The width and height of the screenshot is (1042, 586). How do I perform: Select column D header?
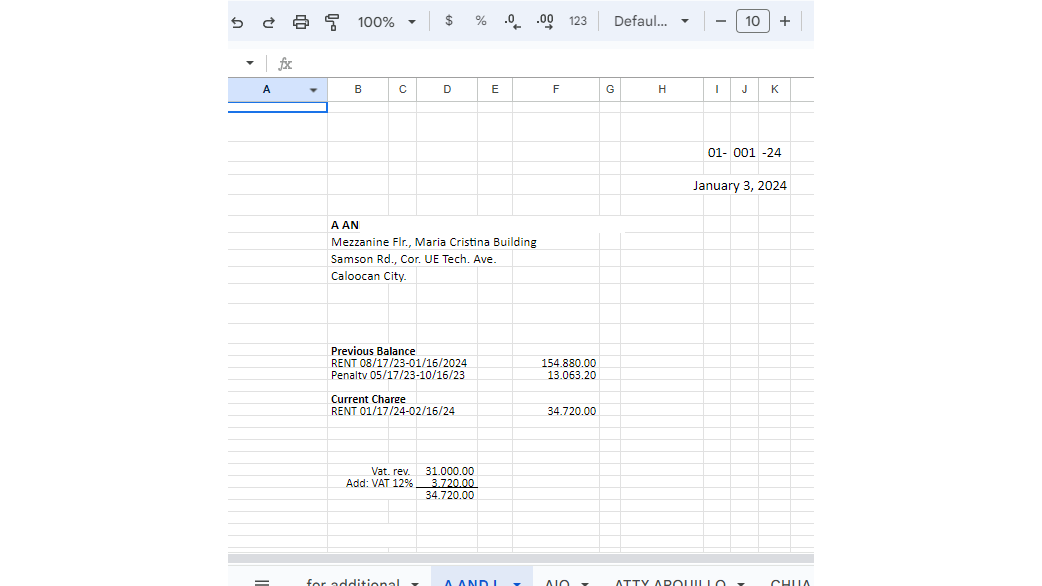[x=447, y=90]
